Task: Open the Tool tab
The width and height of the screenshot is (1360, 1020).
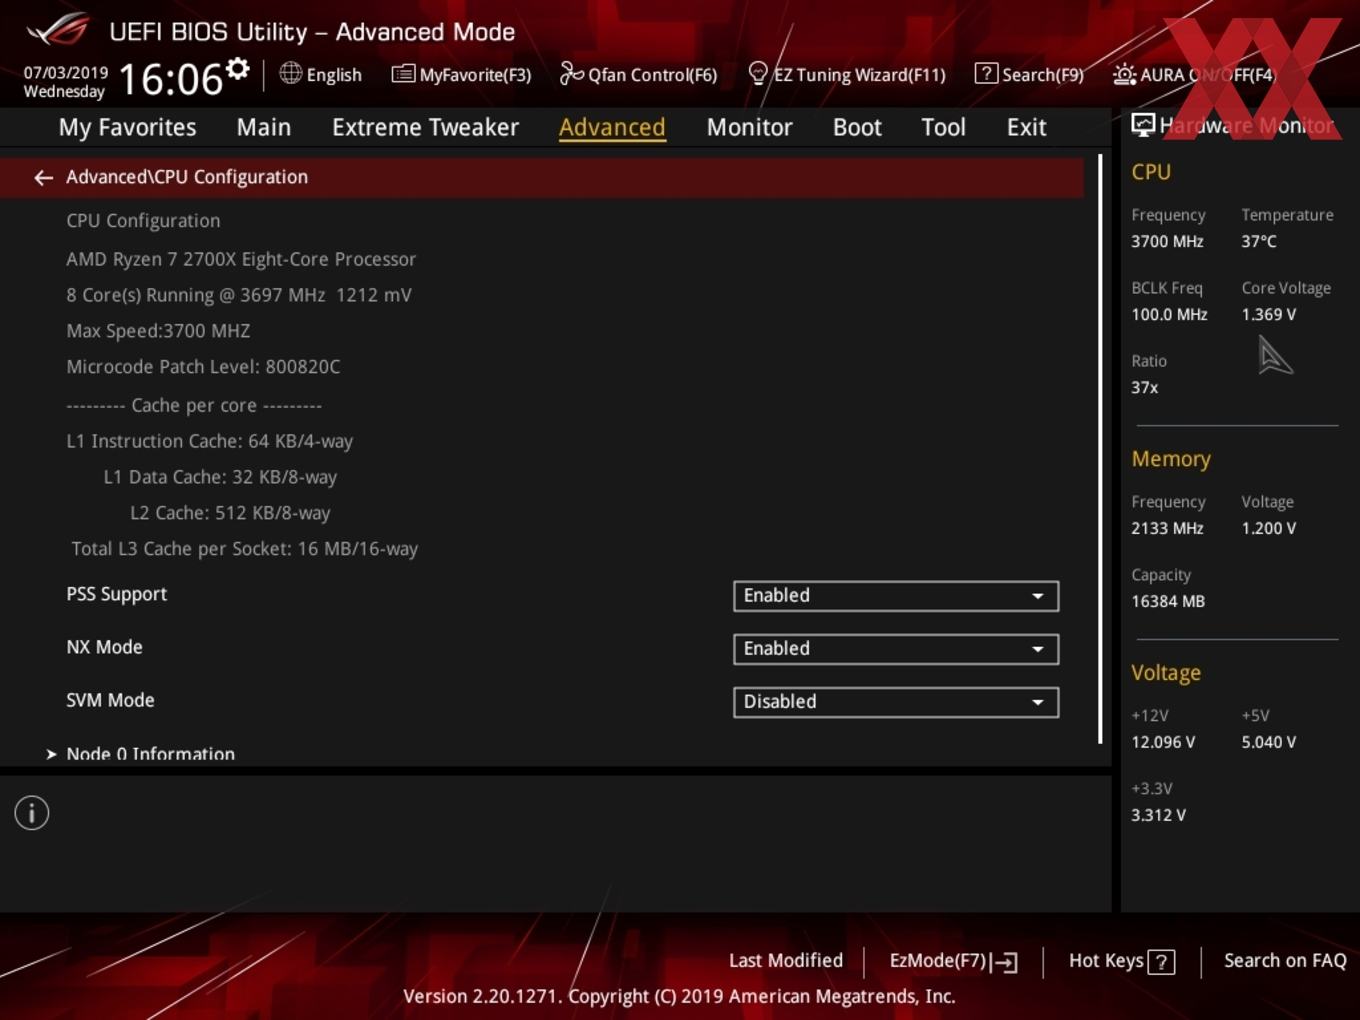Action: 943,127
